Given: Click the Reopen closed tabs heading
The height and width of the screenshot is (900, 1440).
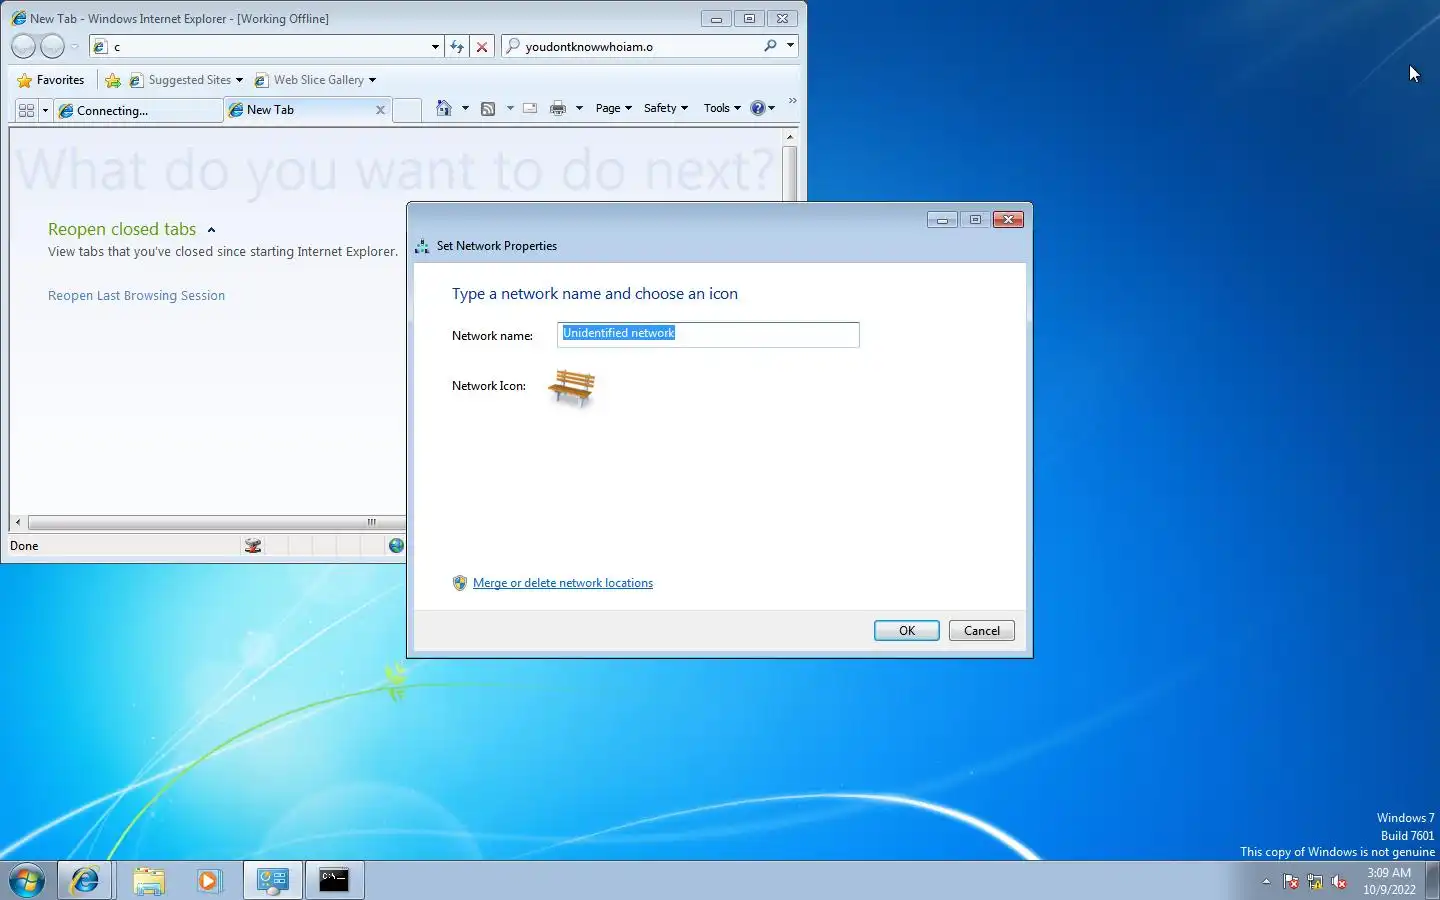Looking at the screenshot, I should (122, 229).
